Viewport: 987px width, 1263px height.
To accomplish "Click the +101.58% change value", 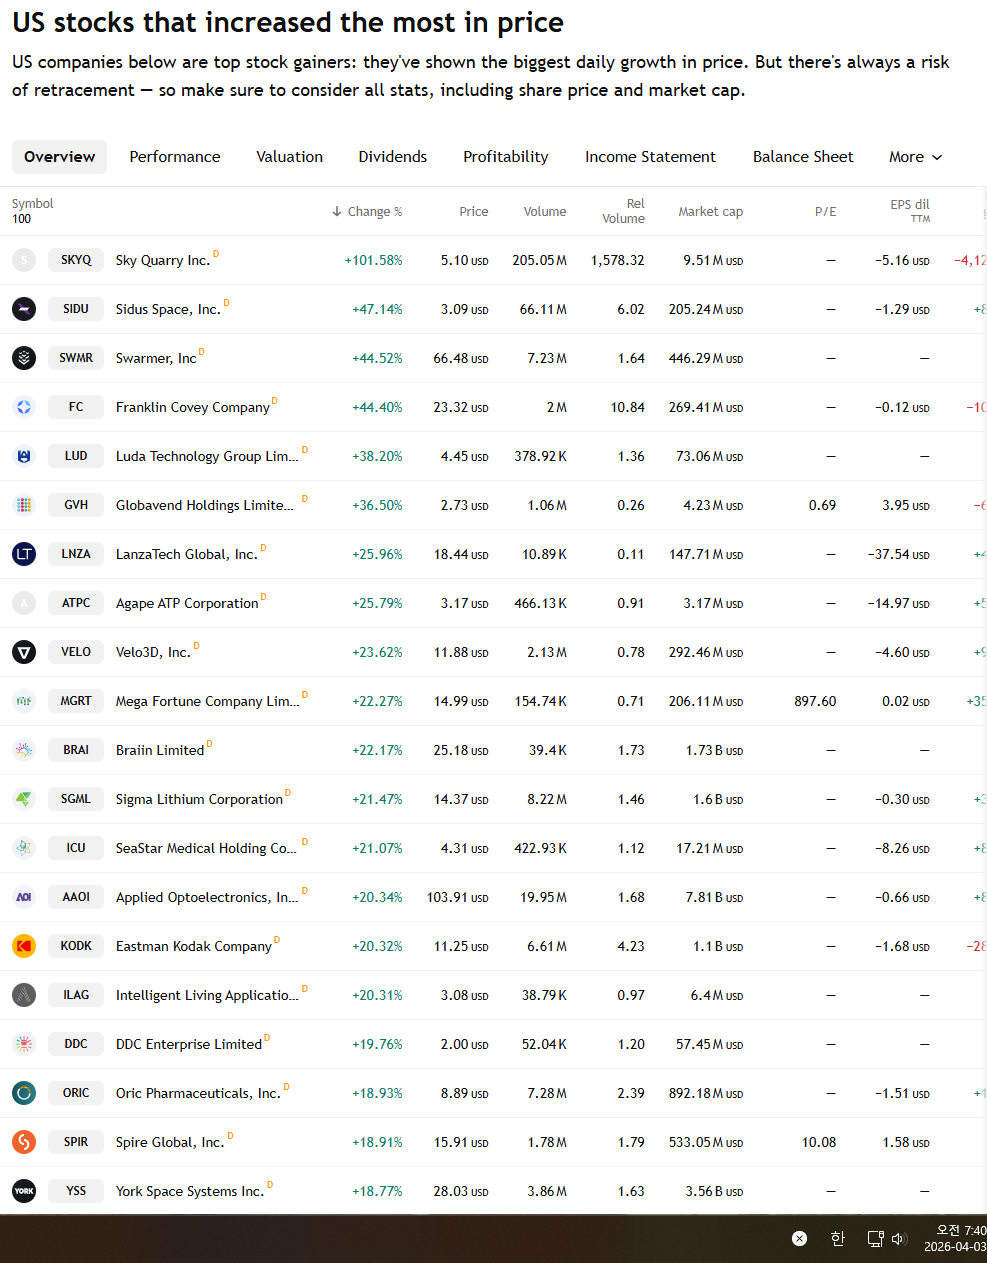I will pyautogui.click(x=374, y=260).
